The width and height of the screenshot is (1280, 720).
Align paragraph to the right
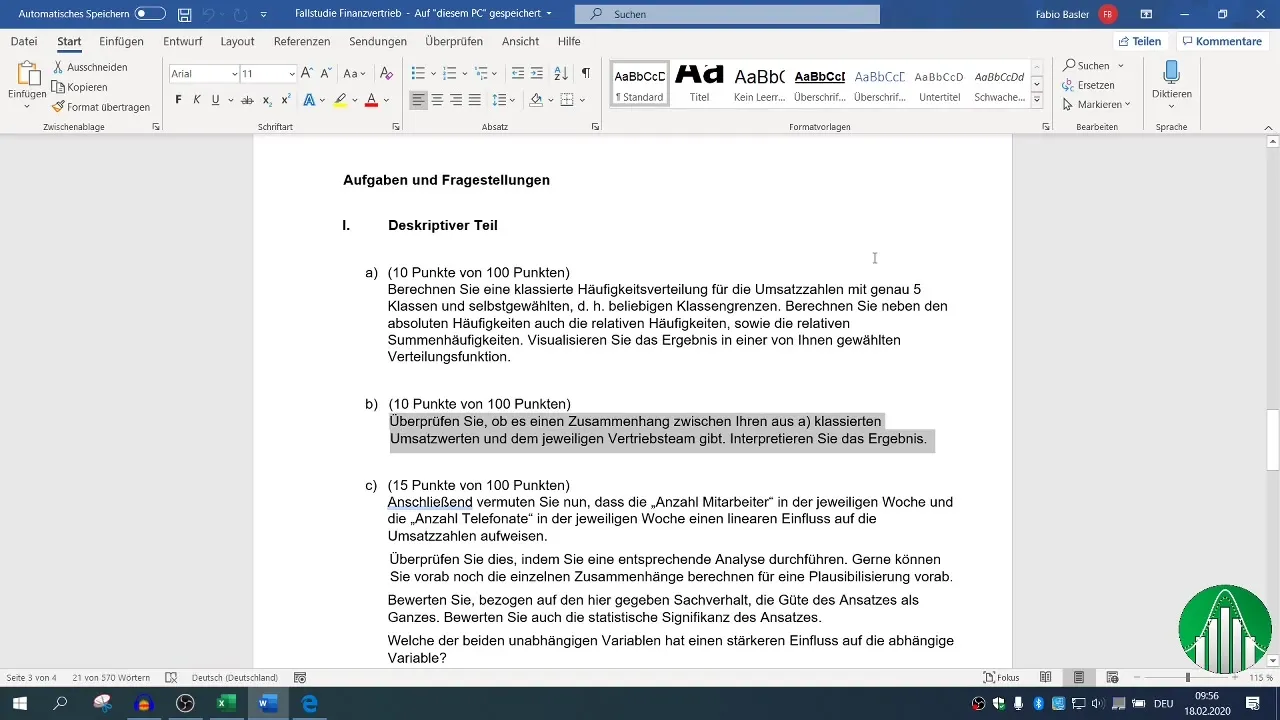coord(456,100)
